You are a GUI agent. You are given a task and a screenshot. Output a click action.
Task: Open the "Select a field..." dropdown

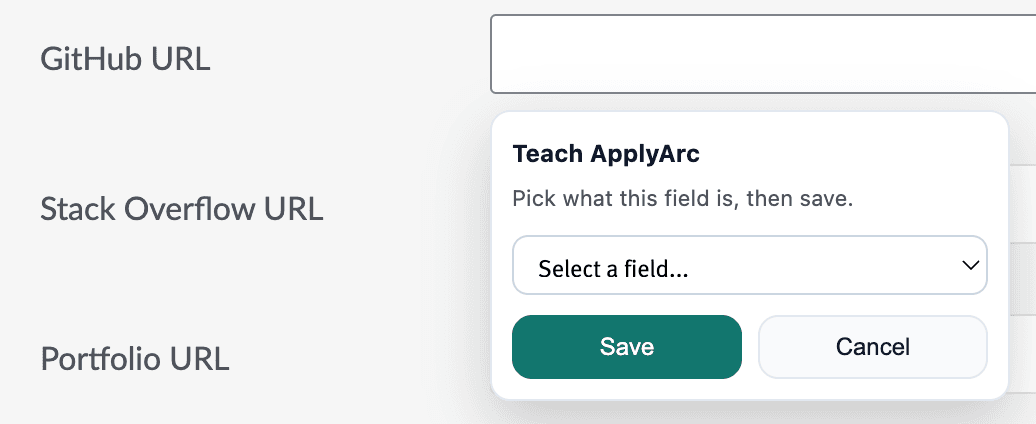pyautogui.click(x=749, y=266)
